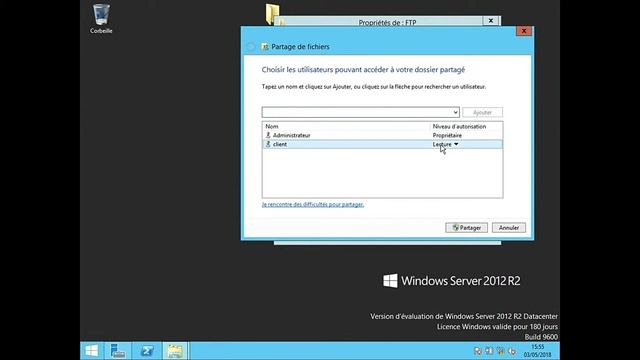This screenshot has width=640, height=360.
Task: Click the Propriétaire permission value
Action: click(x=447, y=135)
